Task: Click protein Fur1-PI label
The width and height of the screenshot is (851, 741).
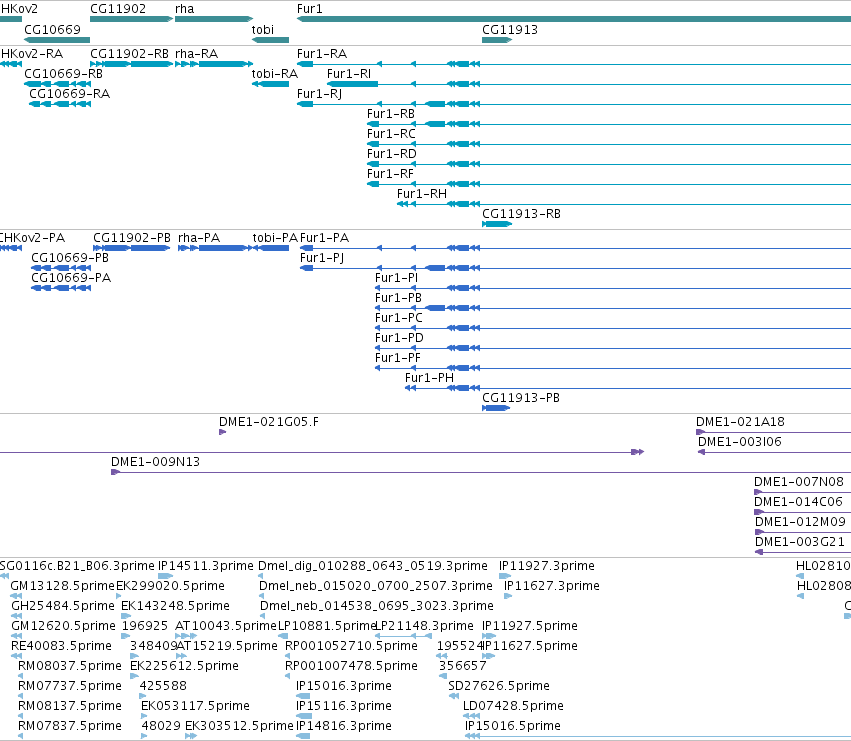Action: (x=397, y=278)
